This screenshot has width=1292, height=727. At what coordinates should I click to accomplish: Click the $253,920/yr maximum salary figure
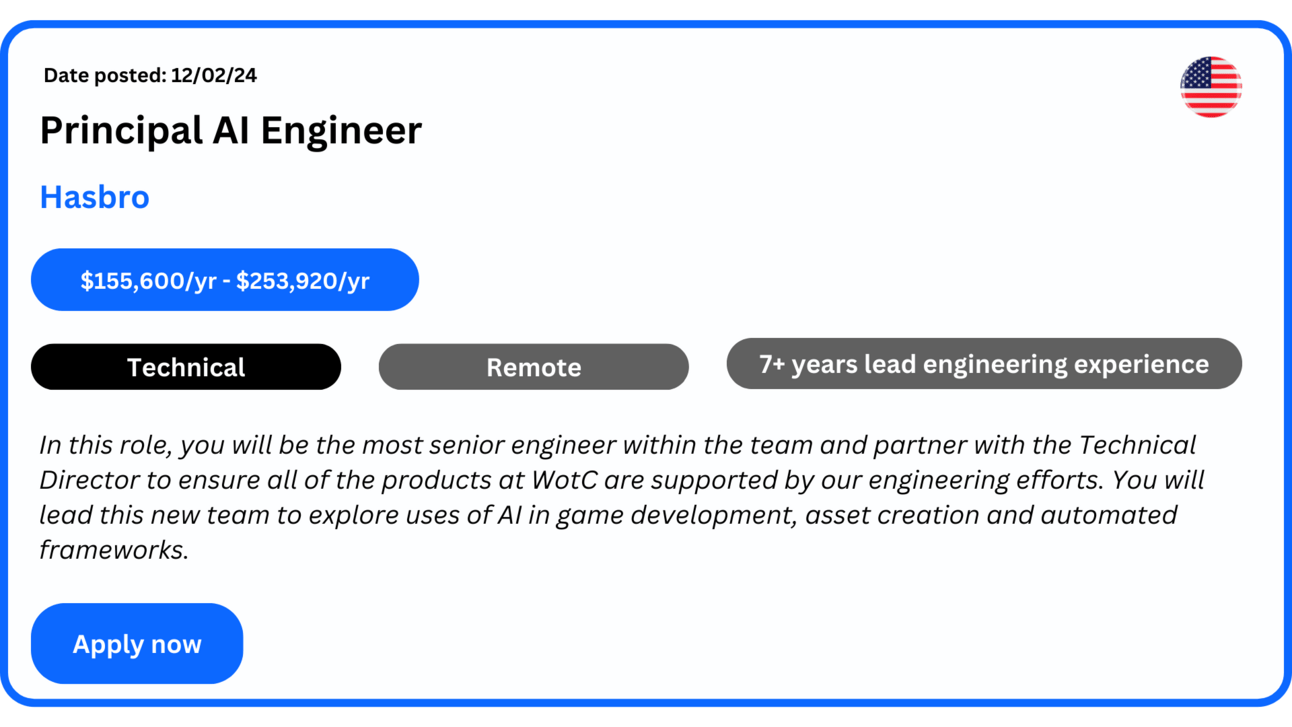click(x=303, y=281)
